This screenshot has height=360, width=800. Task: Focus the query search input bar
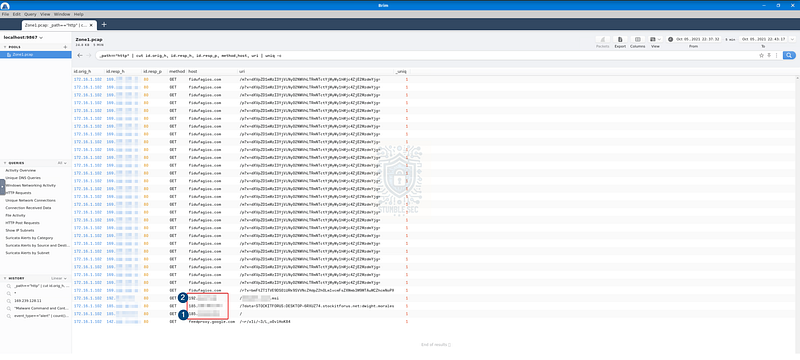pyautogui.click(x=426, y=55)
